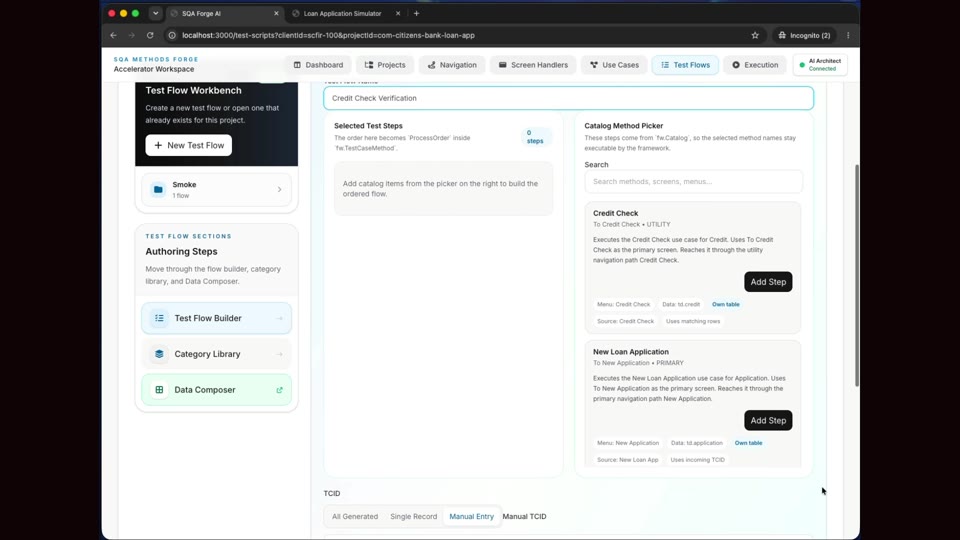
Task: Click the SQA Methods Forge logo text
Action: pos(156,59)
